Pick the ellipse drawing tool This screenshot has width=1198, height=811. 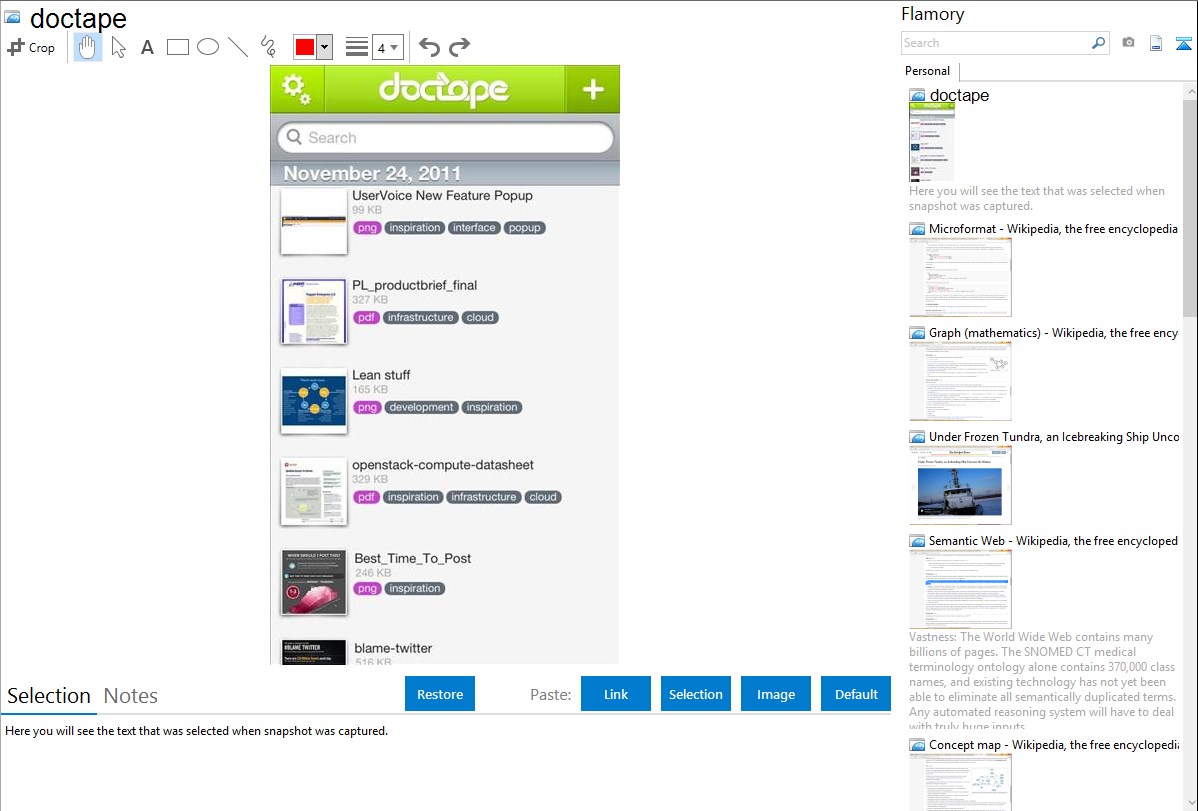[x=208, y=47]
